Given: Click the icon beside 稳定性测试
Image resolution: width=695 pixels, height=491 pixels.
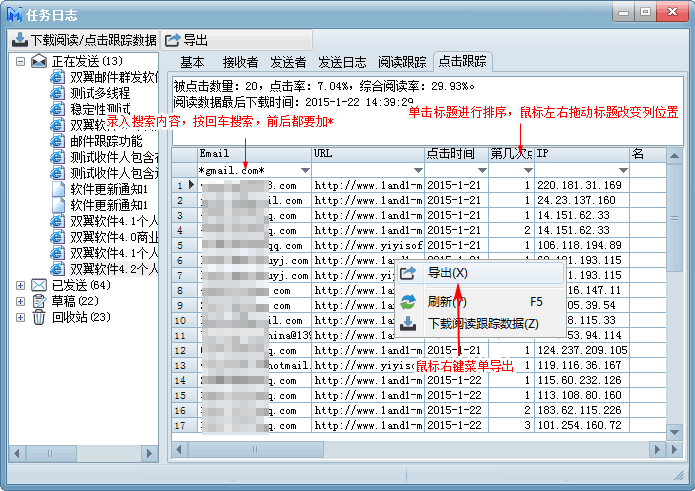Looking at the screenshot, I should [58, 109].
